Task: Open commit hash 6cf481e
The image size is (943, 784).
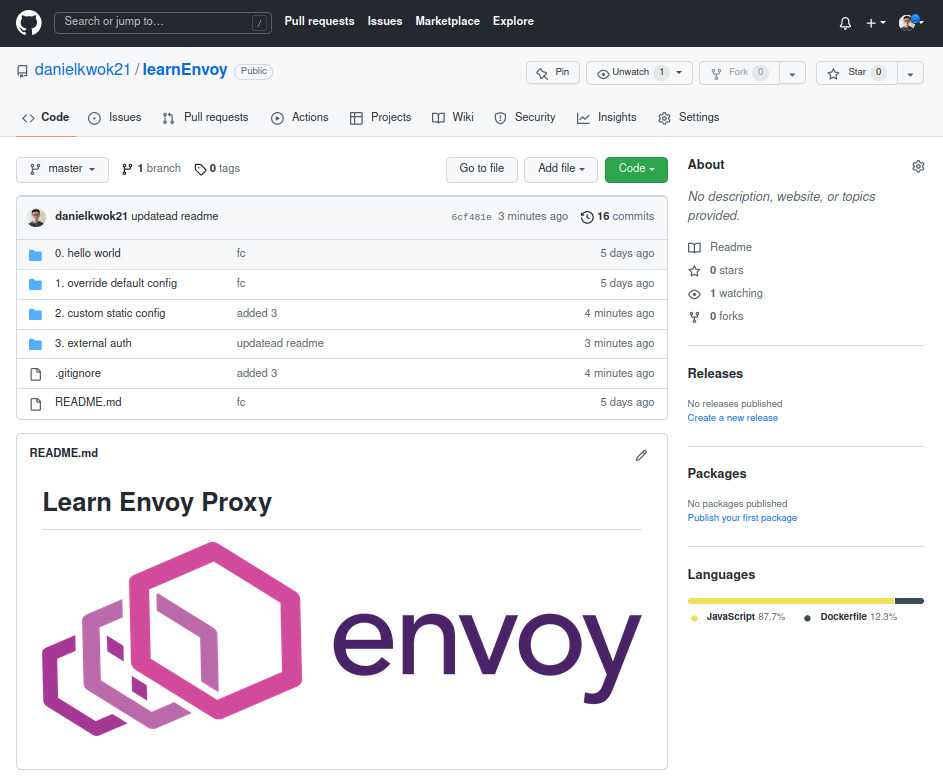Action: [472, 217]
